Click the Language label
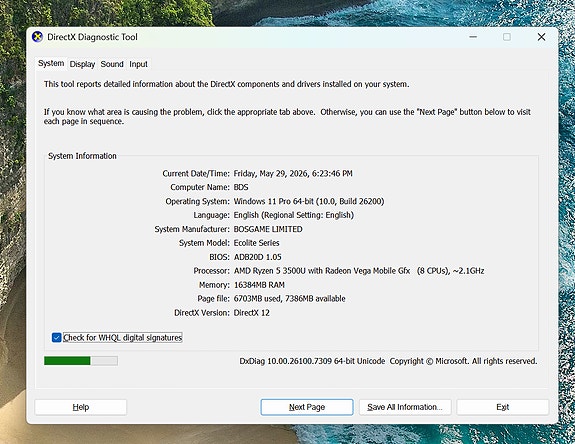Image resolution: width=575 pixels, height=444 pixels. pos(212,215)
